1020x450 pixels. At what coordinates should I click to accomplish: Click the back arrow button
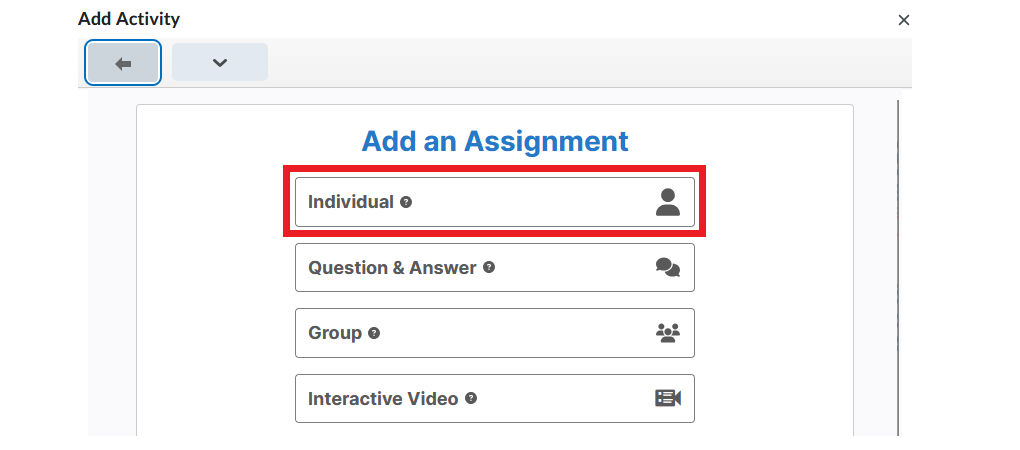pos(123,63)
